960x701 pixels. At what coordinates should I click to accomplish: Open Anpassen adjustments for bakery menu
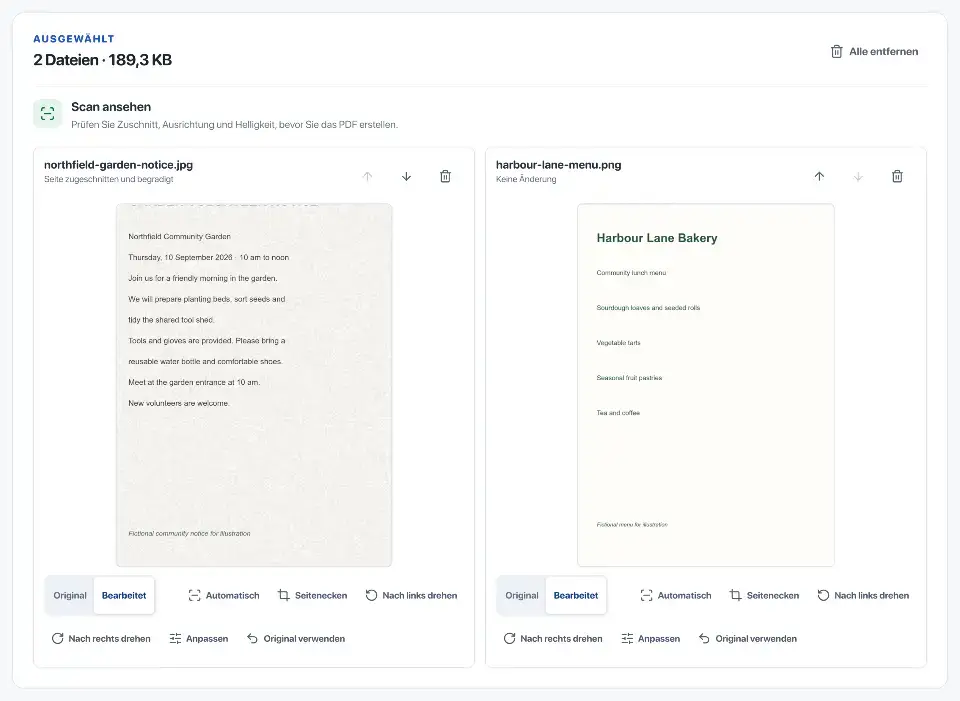click(651, 639)
